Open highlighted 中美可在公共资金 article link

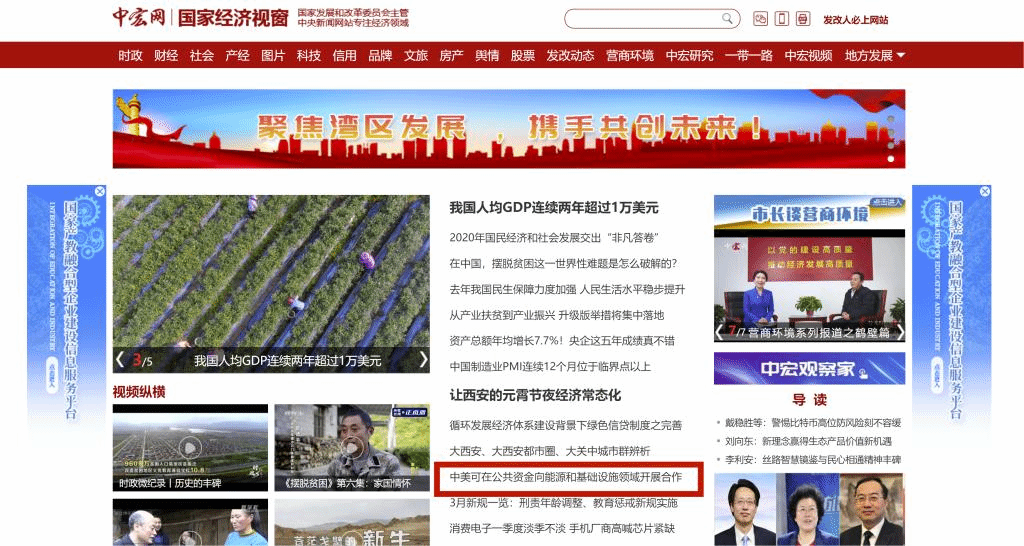[566, 478]
